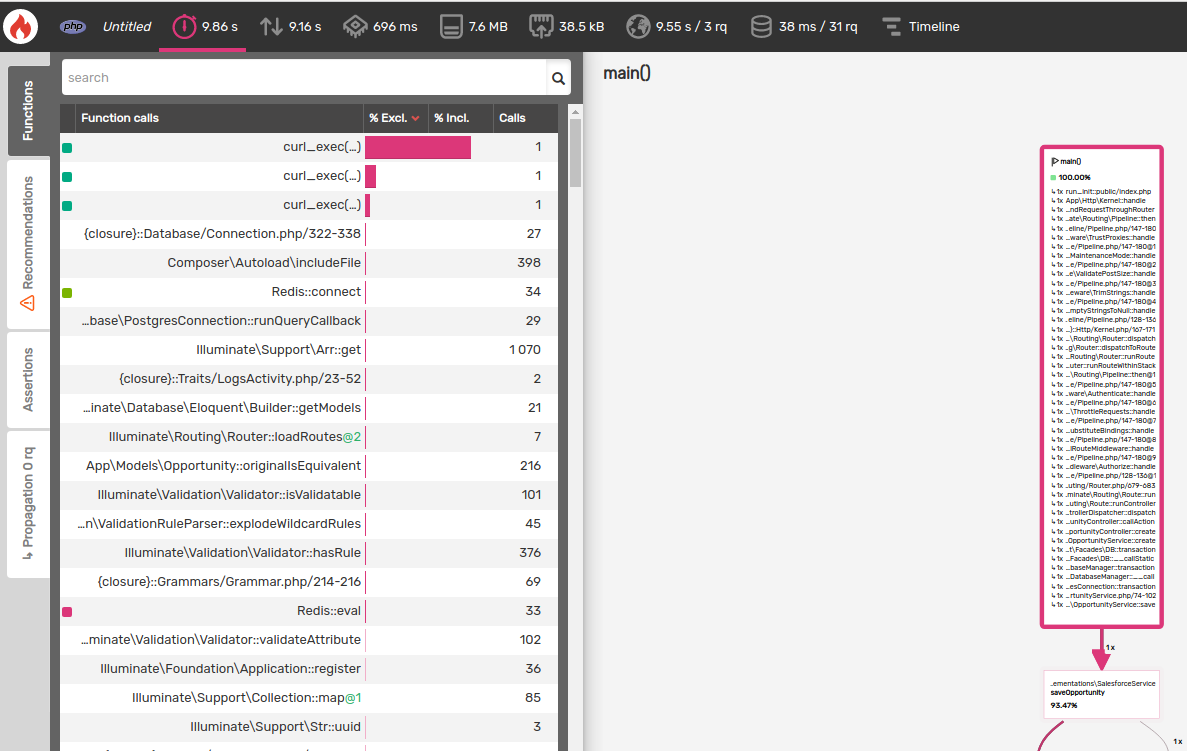This screenshot has width=1187, height=751.
Task: Click the green marker beside Redis::connect
Action: (67, 292)
